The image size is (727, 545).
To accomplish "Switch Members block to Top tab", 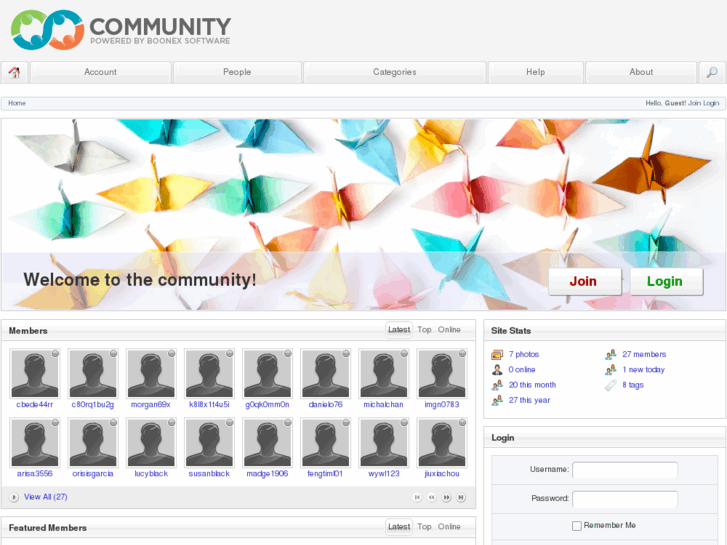I will (x=424, y=330).
